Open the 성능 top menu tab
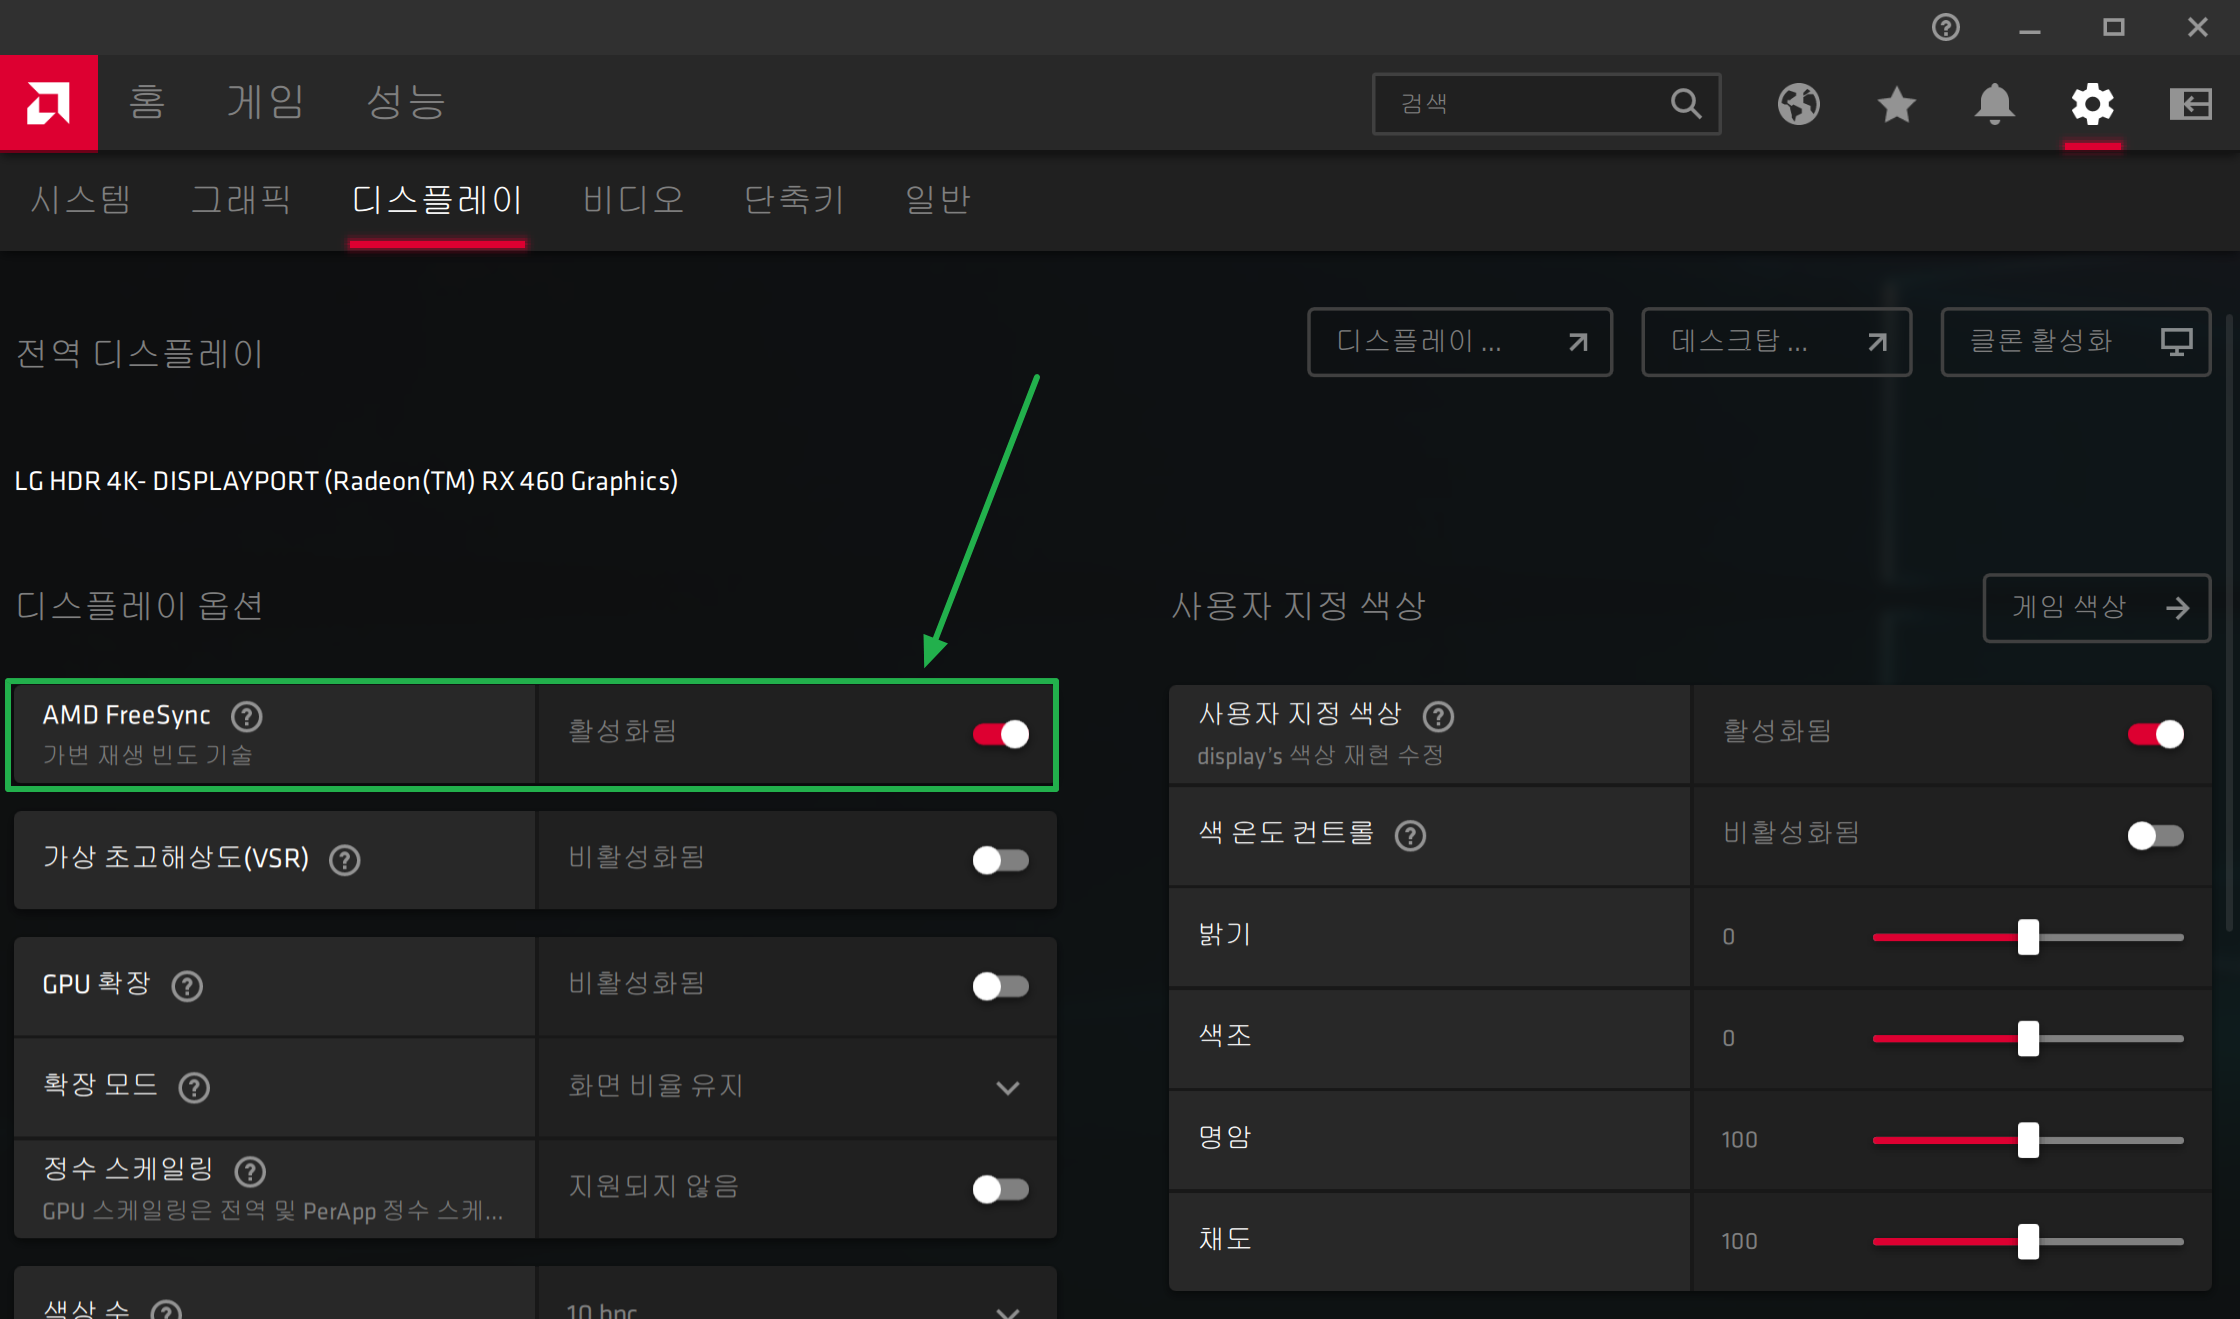 coord(405,102)
